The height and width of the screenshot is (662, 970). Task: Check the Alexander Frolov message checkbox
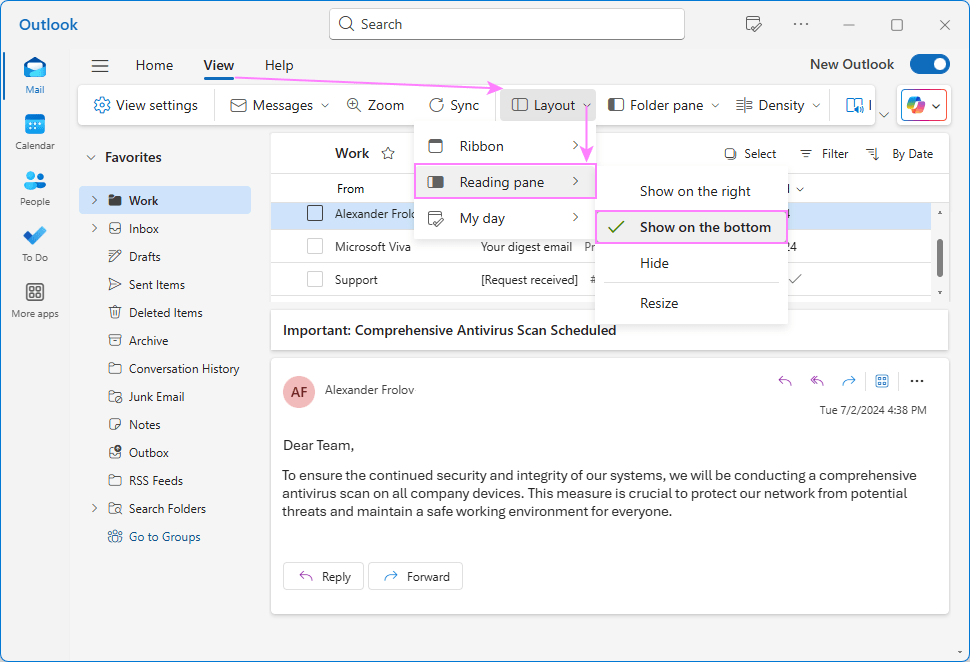[315, 213]
